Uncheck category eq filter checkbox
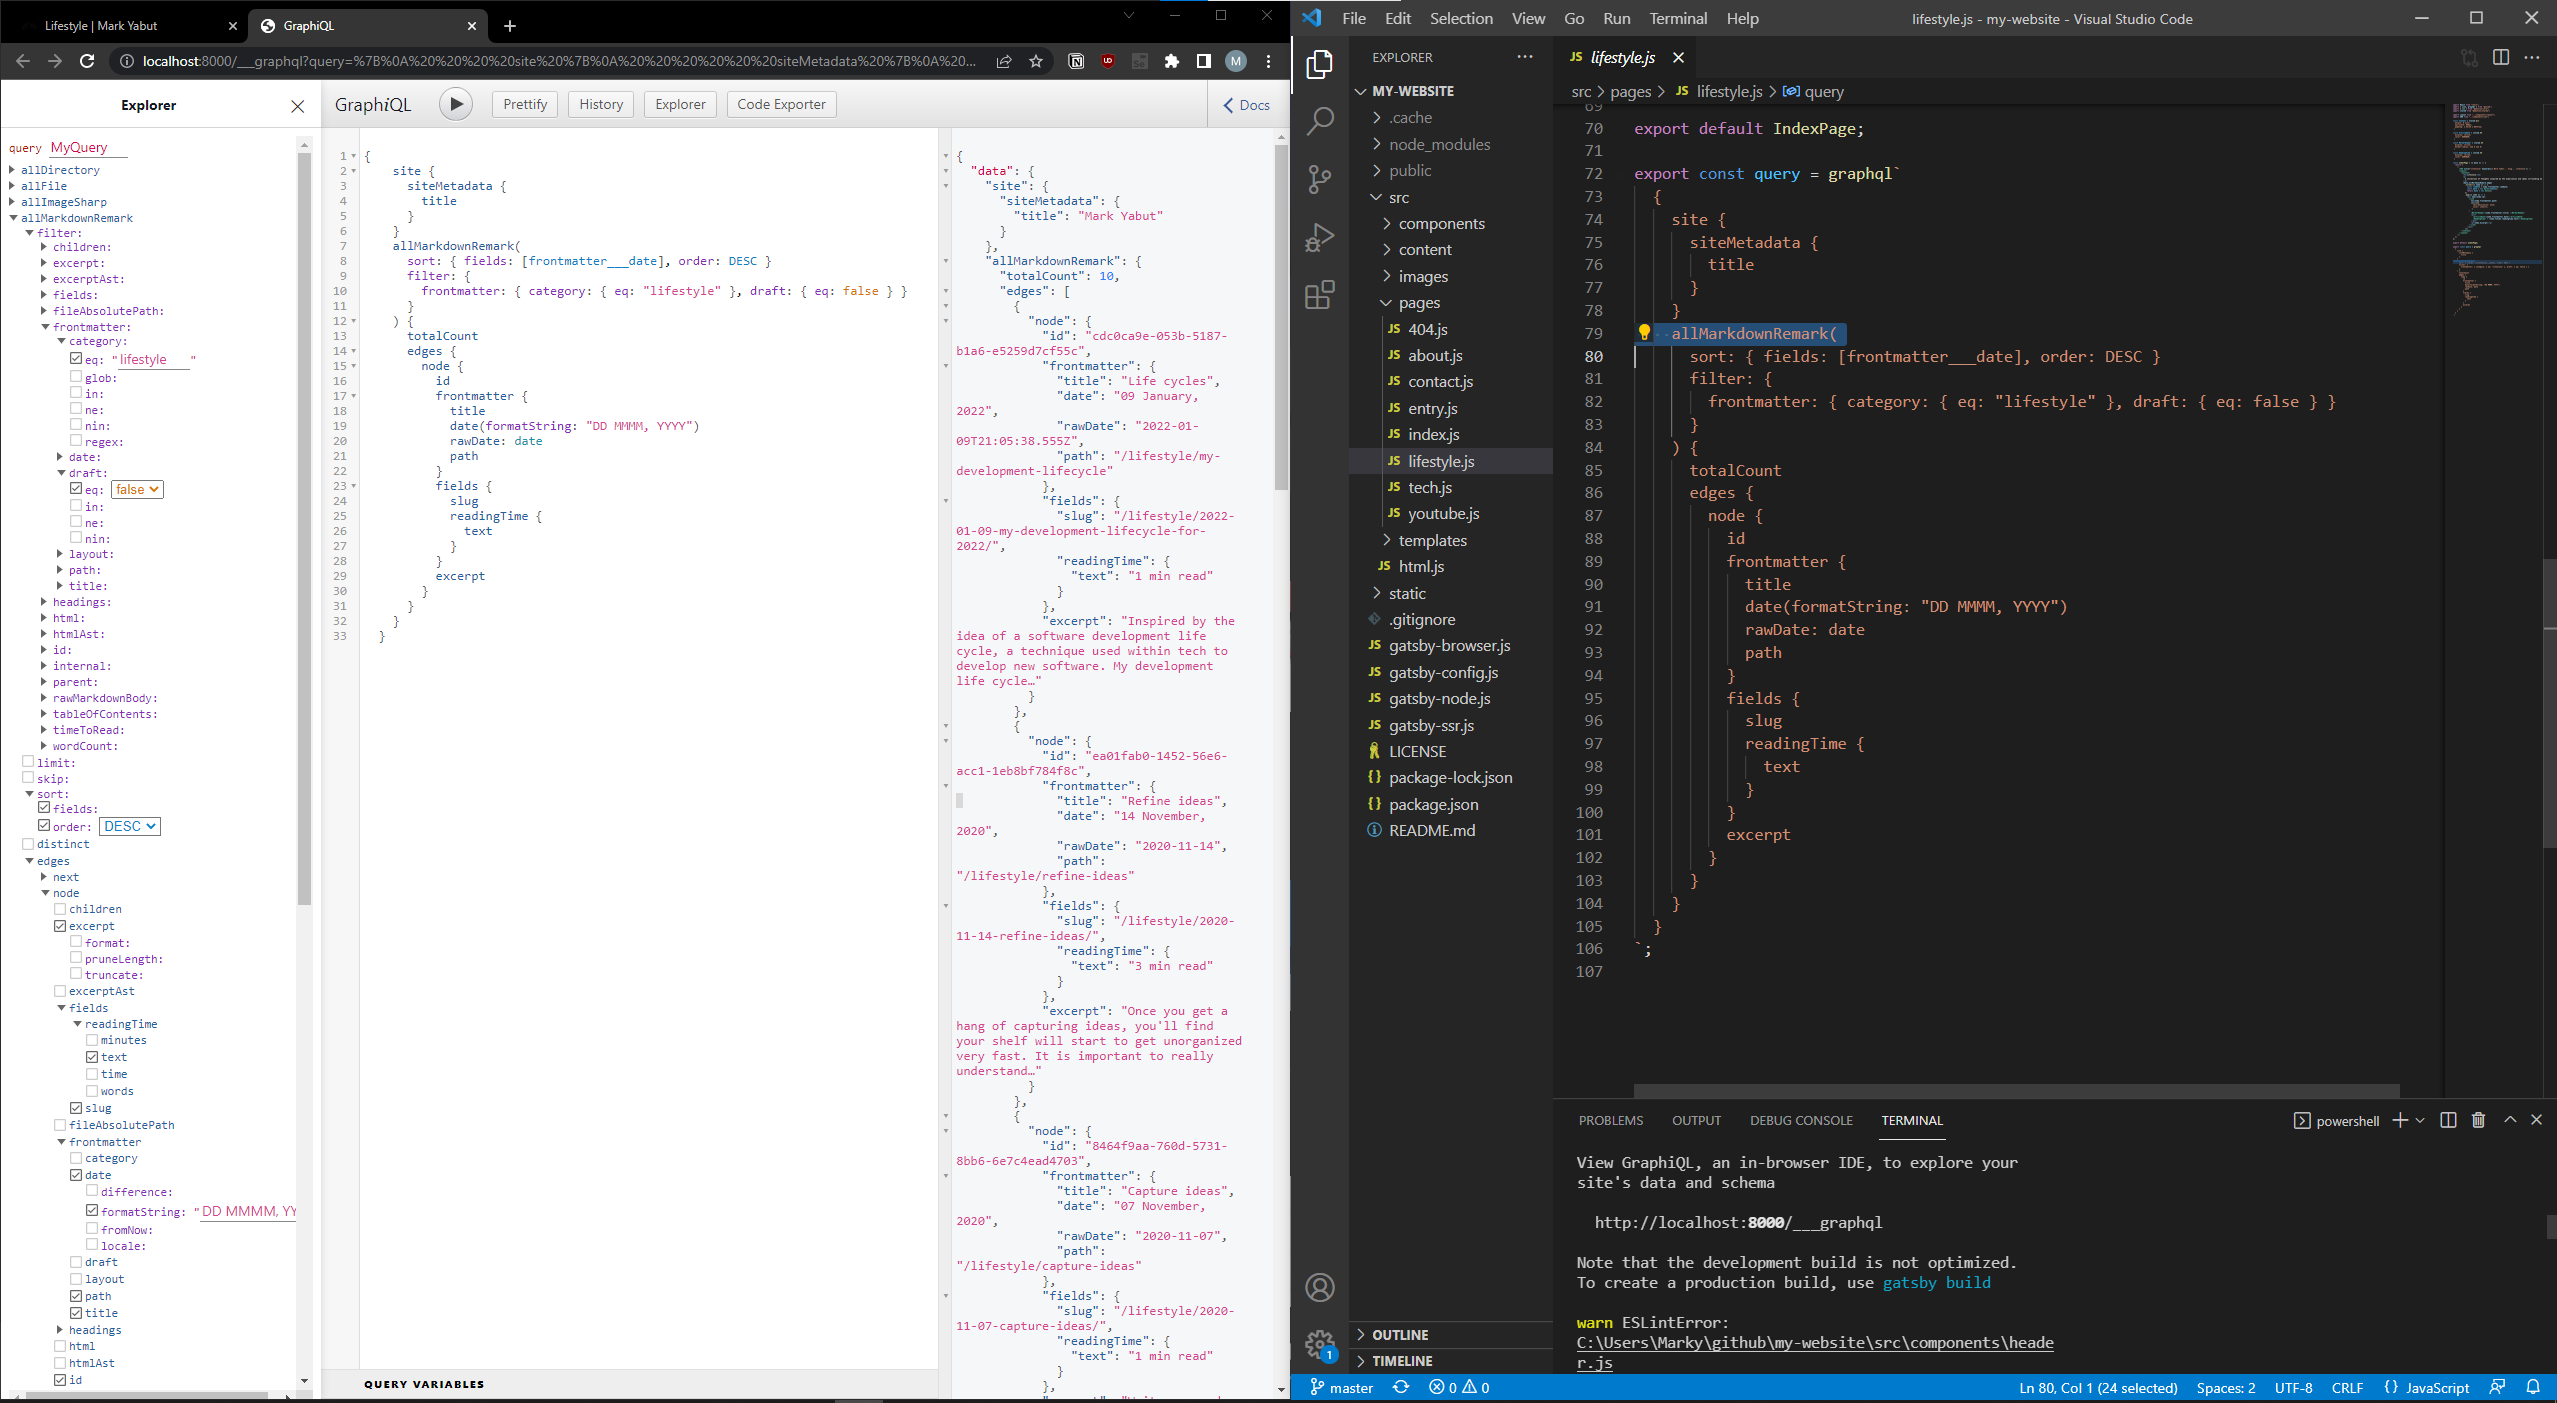Screen dimensions: 2557x1403 (x=76, y=359)
